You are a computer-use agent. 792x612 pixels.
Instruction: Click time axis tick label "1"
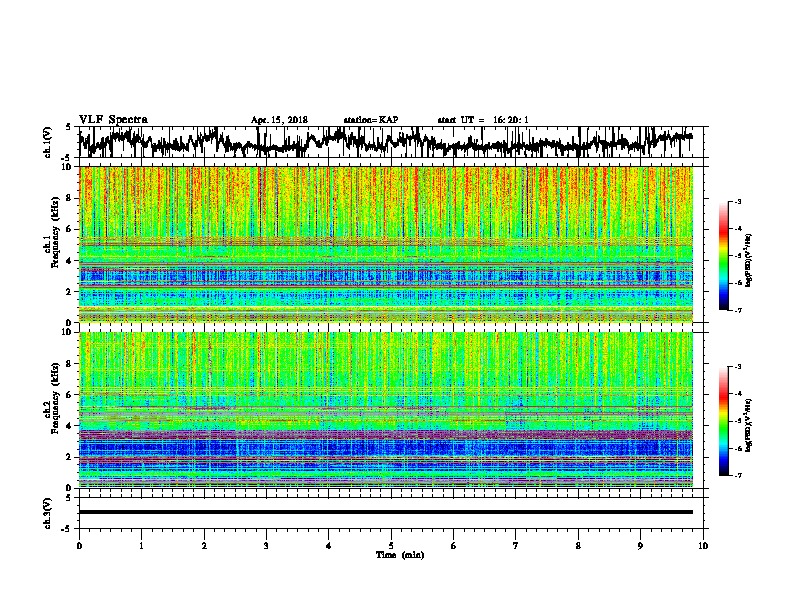141,546
